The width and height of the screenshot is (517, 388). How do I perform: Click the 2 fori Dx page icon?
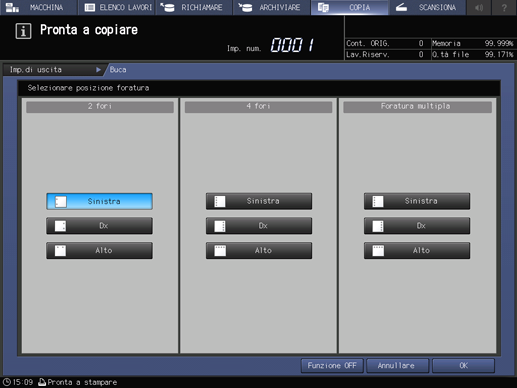point(60,226)
